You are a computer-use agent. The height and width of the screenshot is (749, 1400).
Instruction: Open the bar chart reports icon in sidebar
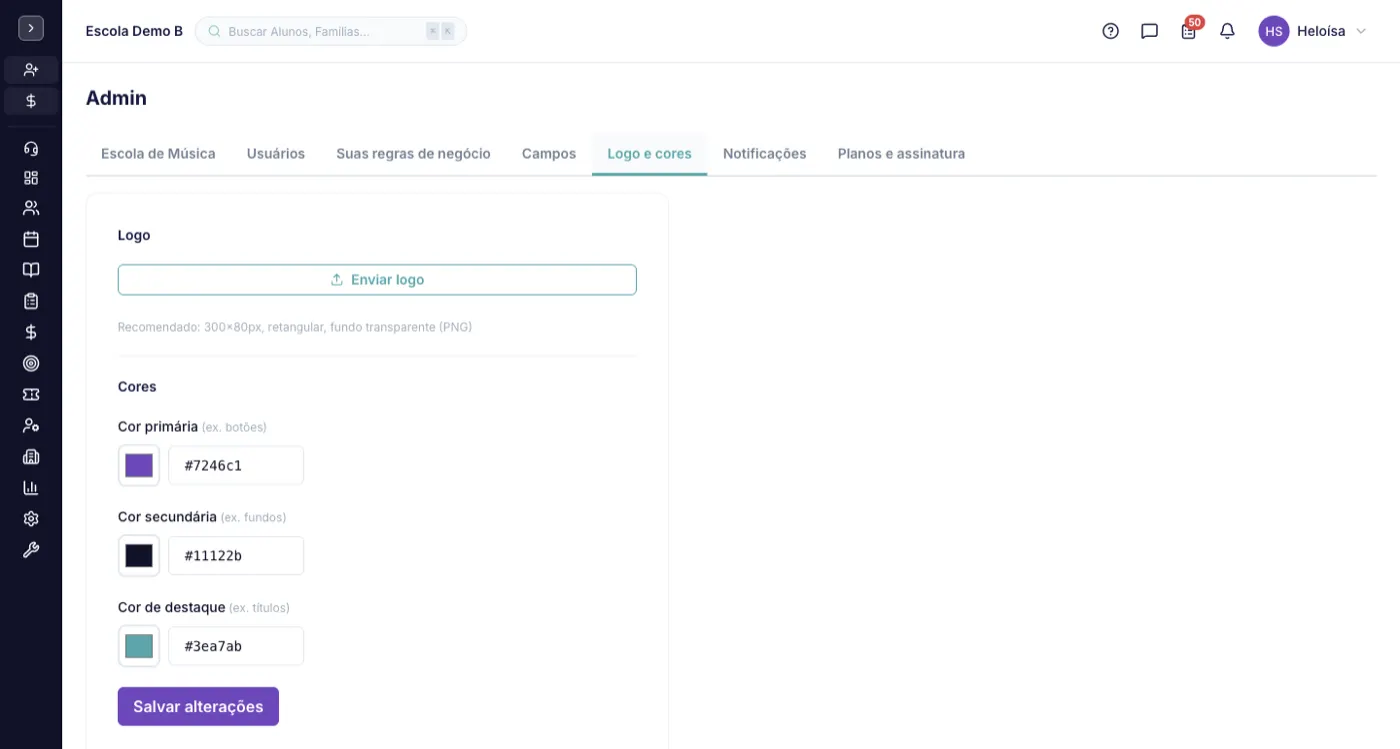point(31,488)
